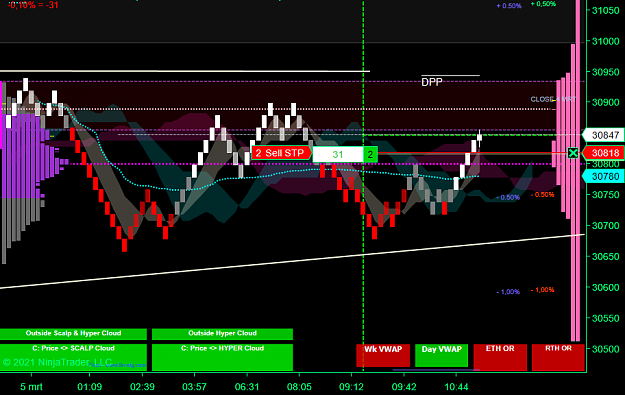The height and width of the screenshot is (395, 625).
Task: Click the 06:31 time axis label
Action: coord(247,387)
